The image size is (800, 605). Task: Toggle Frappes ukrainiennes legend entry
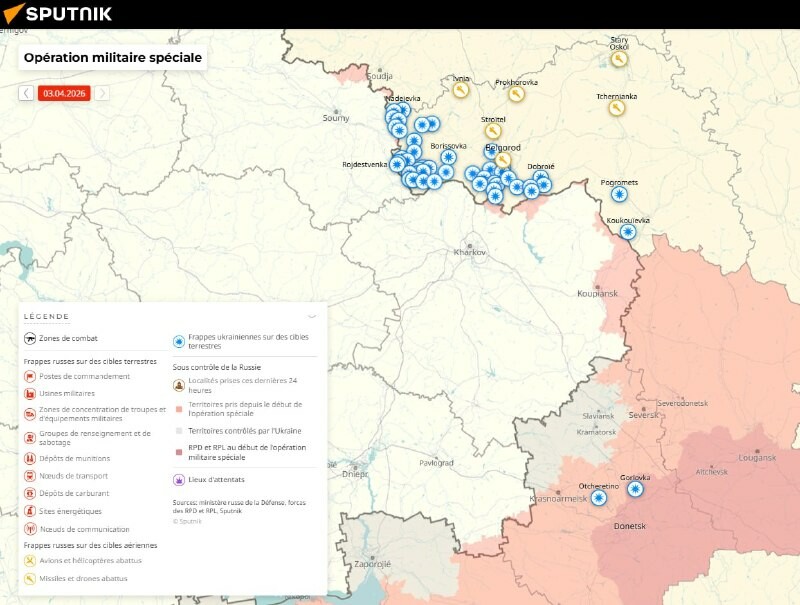click(x=179, y=340)
